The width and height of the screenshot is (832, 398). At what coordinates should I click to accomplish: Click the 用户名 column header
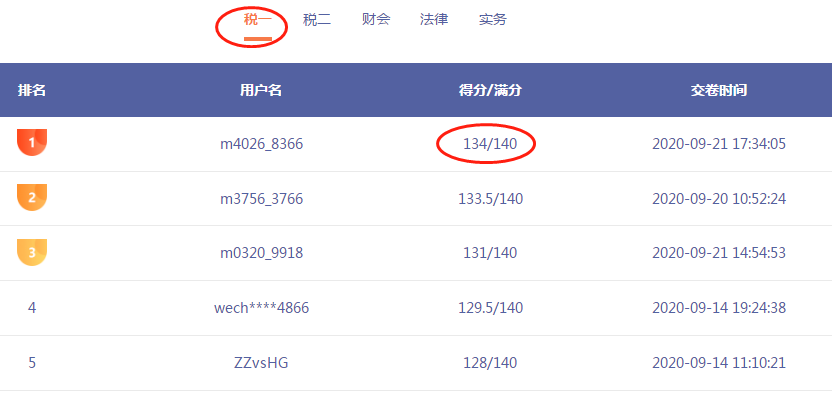tap(261, 90)
